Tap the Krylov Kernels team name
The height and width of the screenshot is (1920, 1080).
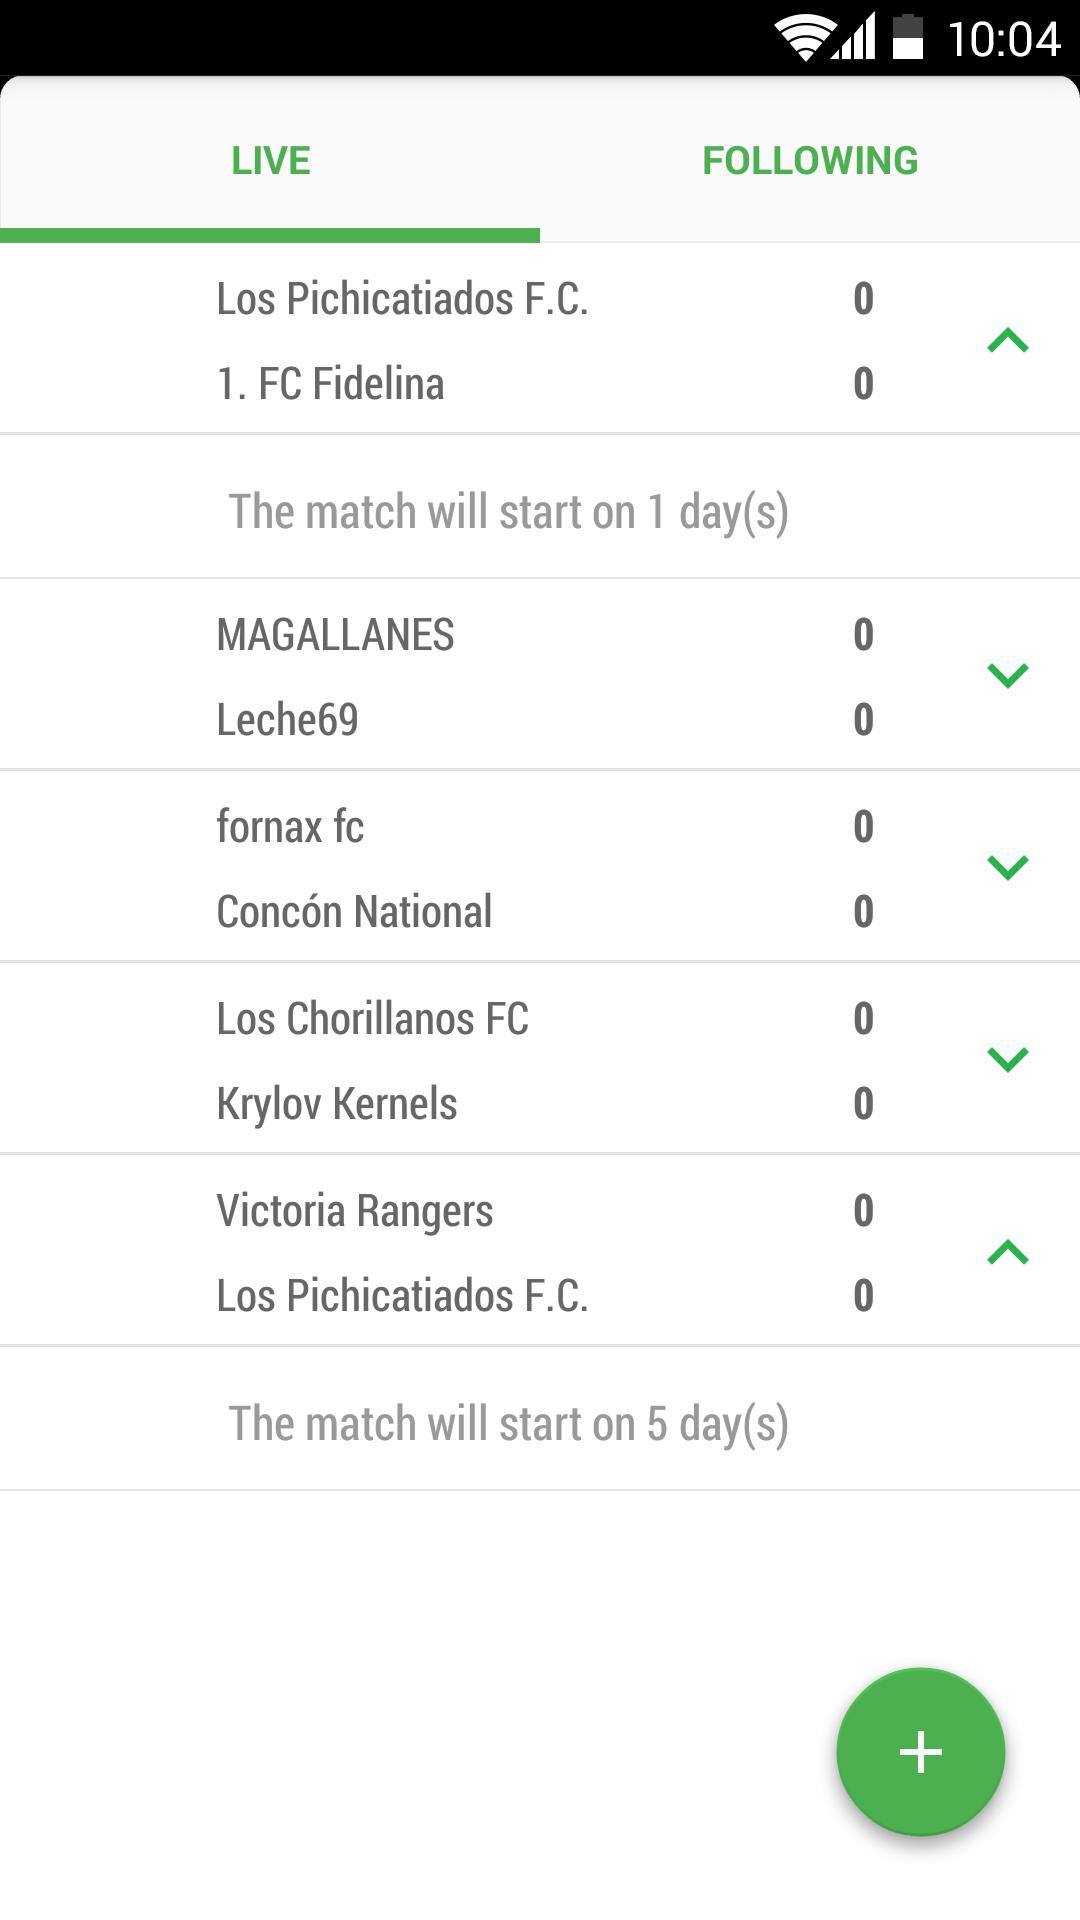[336, 1105]
